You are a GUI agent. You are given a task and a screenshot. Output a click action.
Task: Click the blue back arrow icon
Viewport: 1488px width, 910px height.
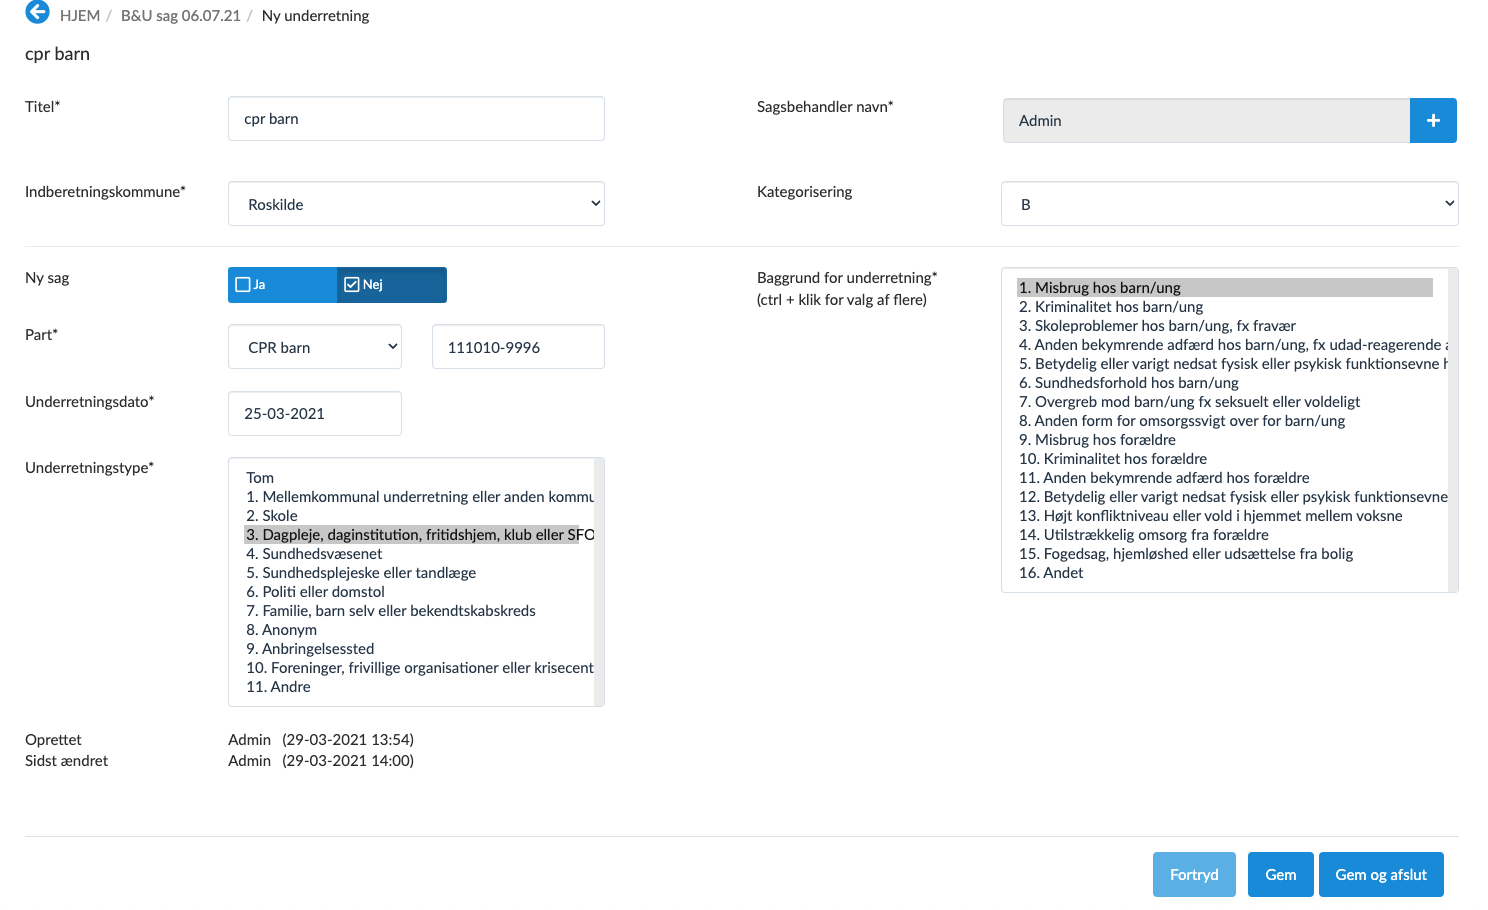click(x=37, y=13)
